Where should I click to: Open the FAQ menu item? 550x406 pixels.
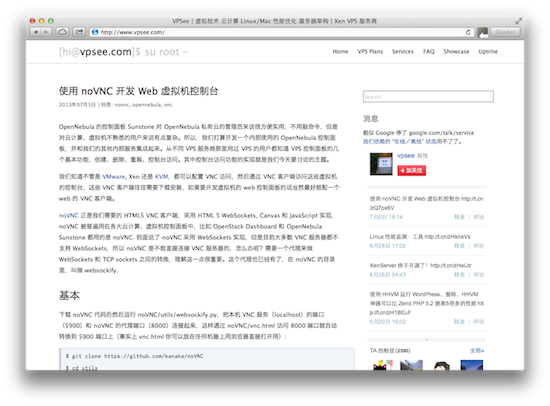click(x=428, y=52)
